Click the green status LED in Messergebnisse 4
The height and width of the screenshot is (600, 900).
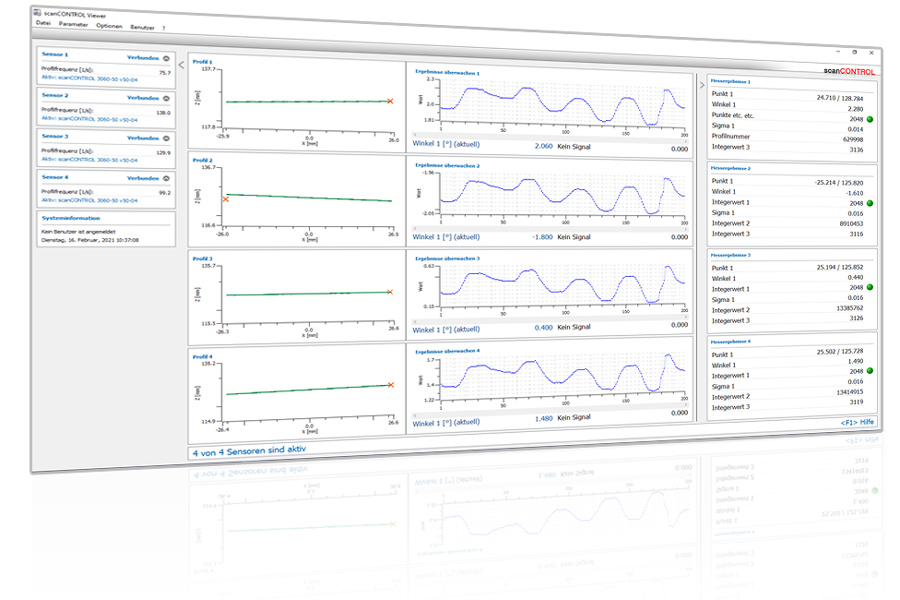[871, 371]
